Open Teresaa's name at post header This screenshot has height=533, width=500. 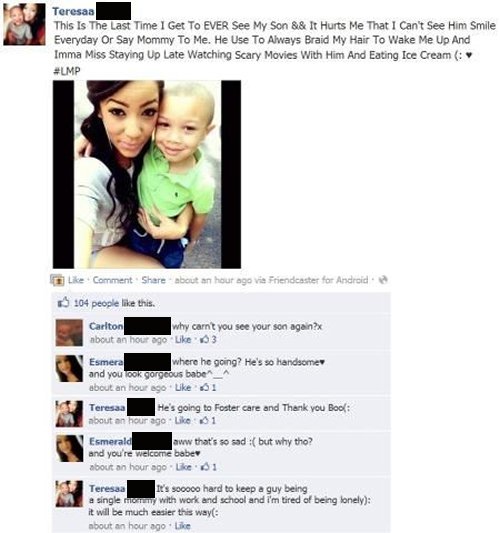[73, 11]
